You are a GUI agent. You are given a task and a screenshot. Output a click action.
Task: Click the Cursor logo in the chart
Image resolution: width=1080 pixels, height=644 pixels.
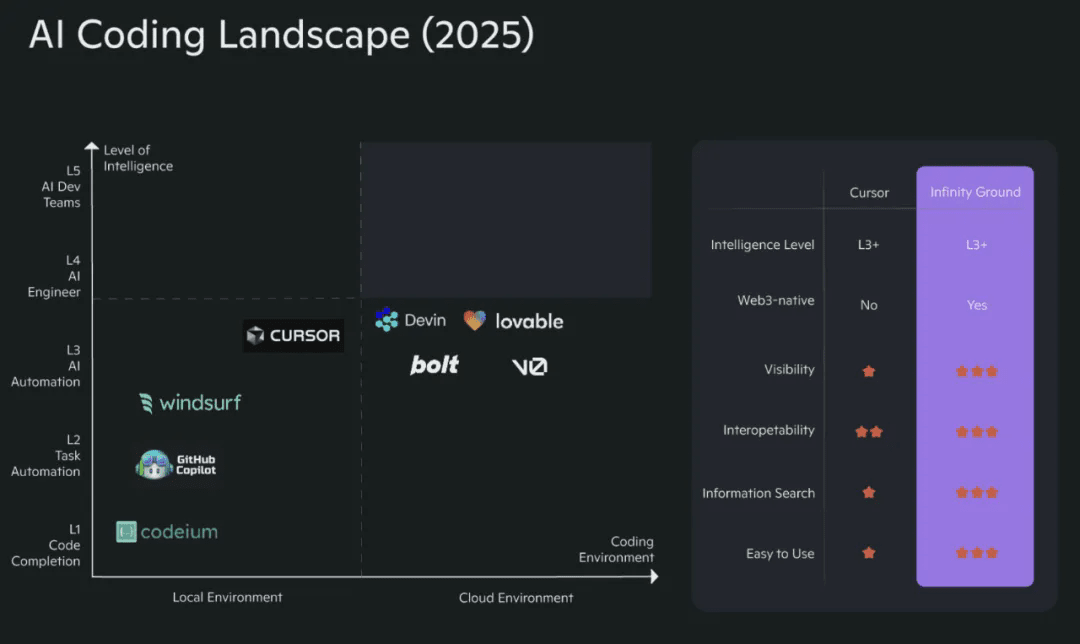pyautogui.click(x=293, y=335)
